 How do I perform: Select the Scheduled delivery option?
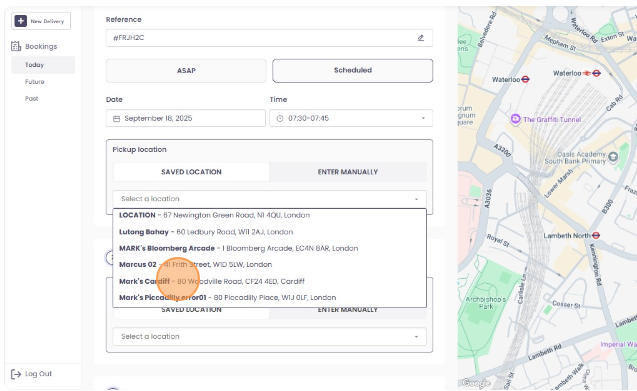[x=353, y=71]
